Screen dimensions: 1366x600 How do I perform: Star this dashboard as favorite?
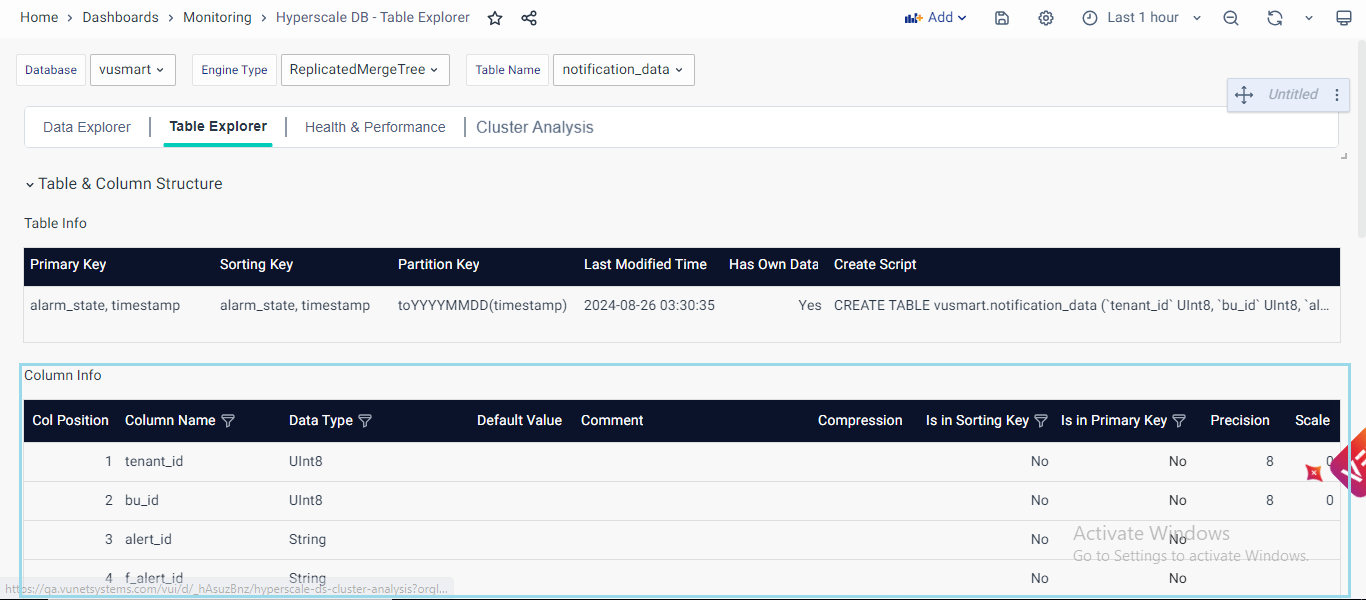495,18
